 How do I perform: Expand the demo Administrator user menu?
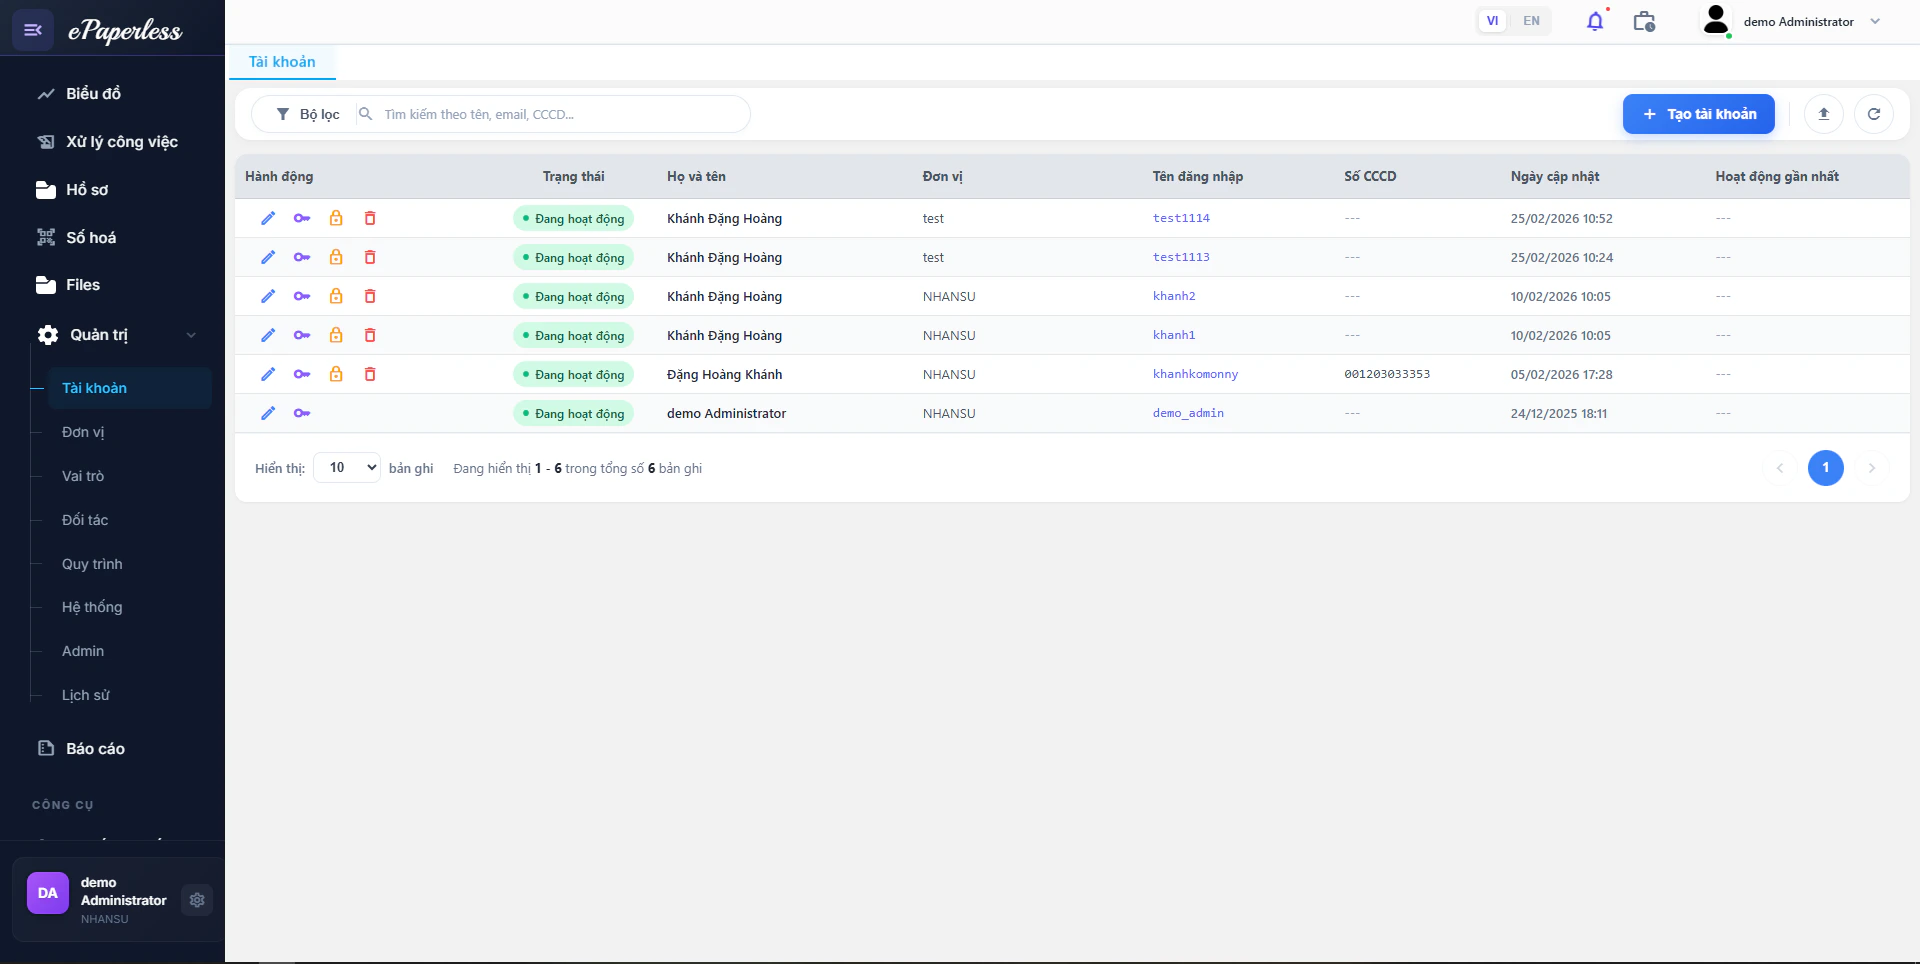click(x=1792, y=21)
